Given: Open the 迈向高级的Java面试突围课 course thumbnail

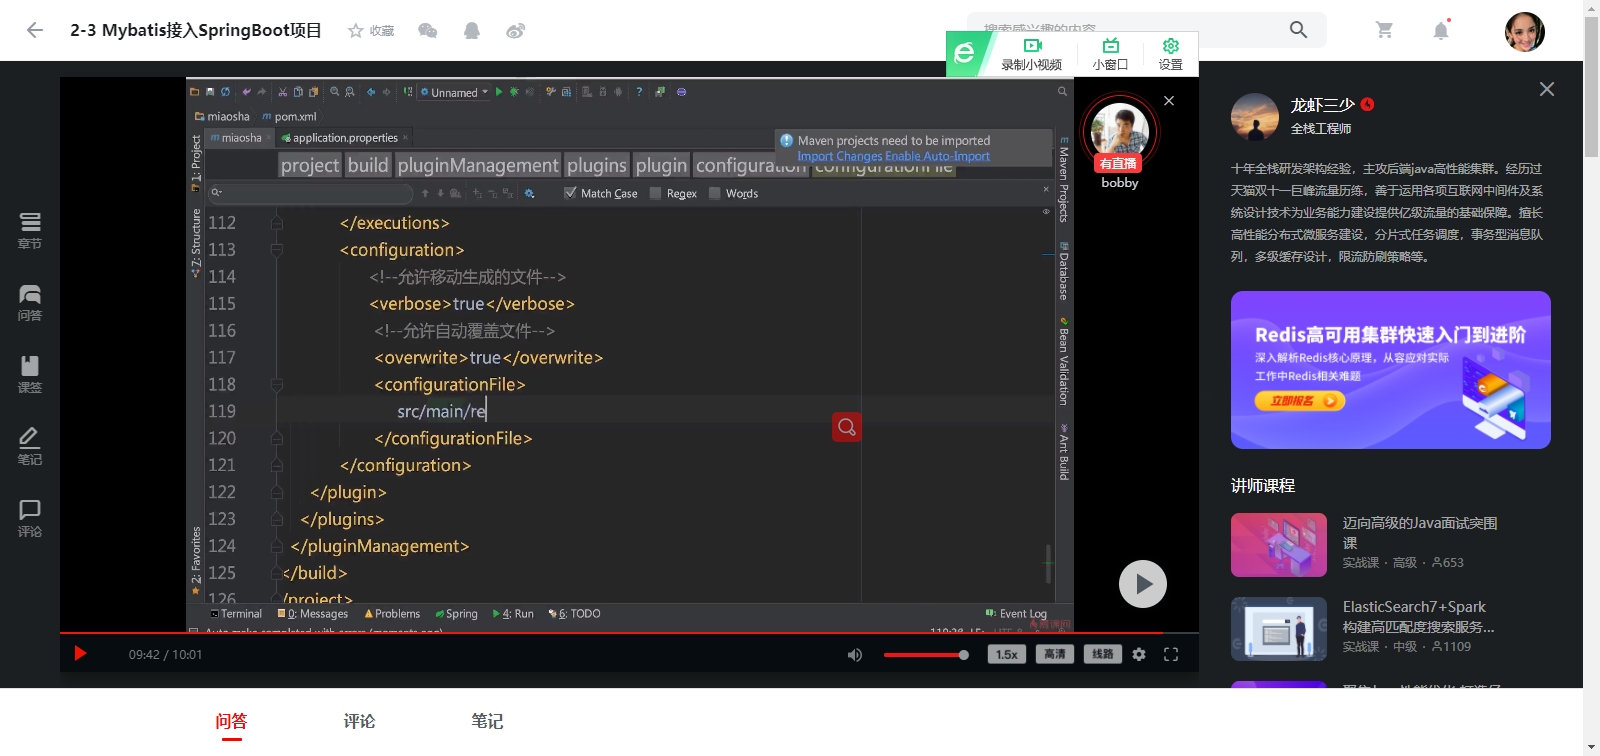Looking at the screenshot, I should pos(1279,545).
